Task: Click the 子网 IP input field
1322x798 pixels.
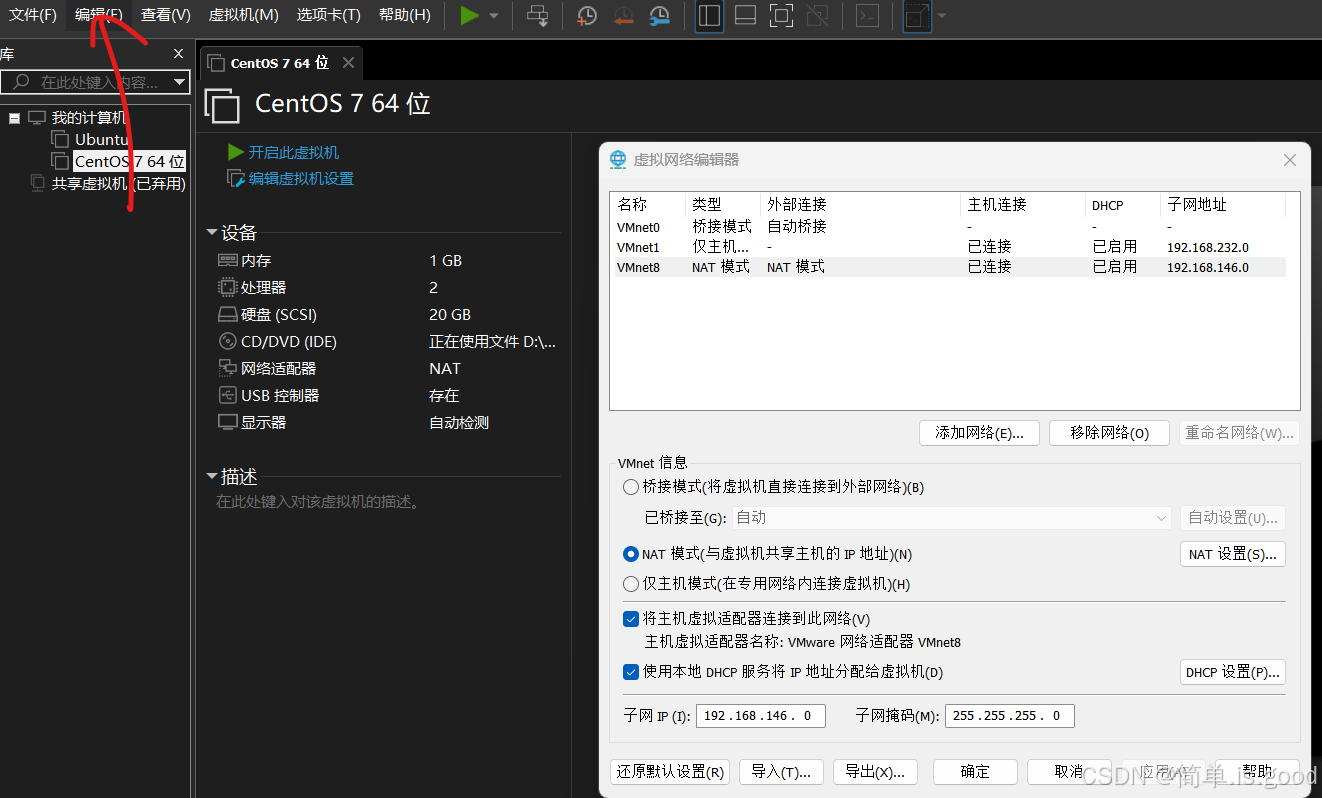Action: tap(761, 716)
